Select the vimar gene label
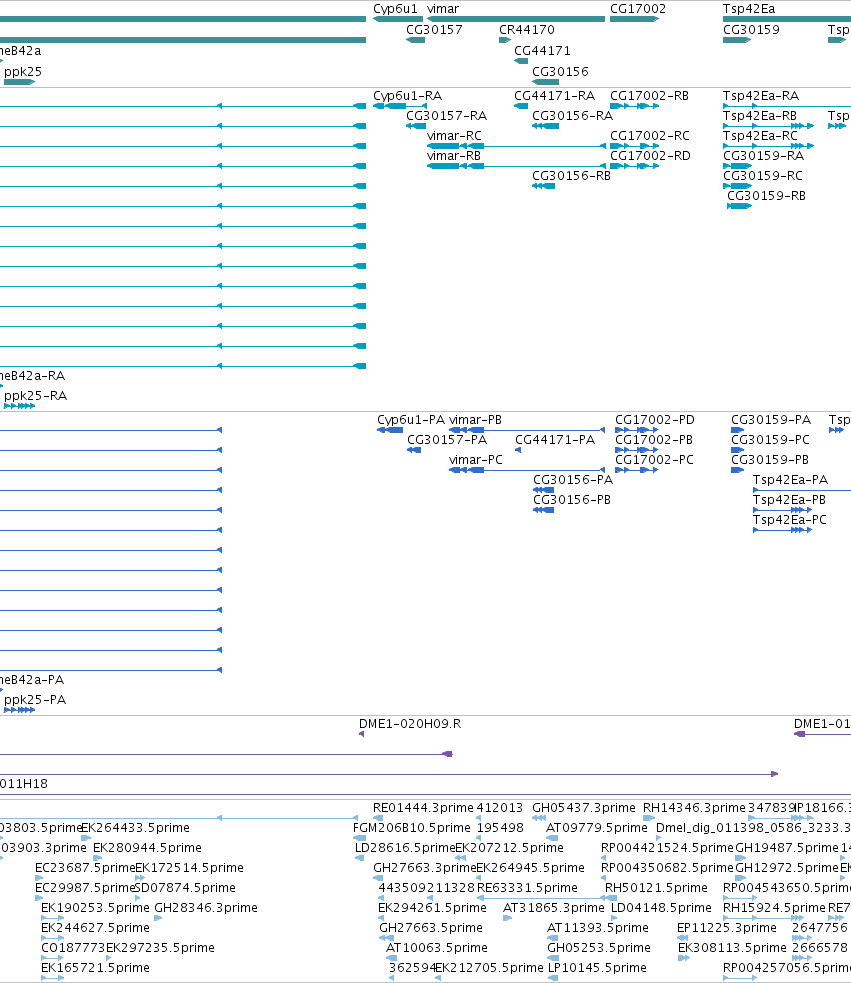 443,9
